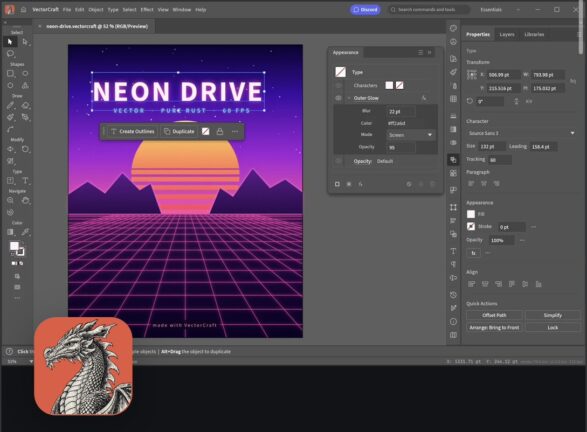This screenshot has height=432, width=587.
Task: Toggle visibility of Opacity Default row
Action: coord(338,161)
